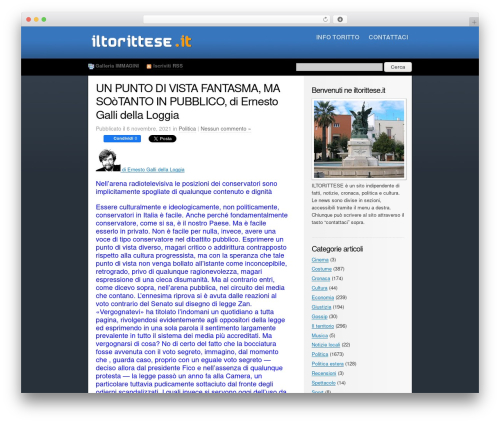Open the Politica category in sidebar list
500x423 pixels.
(x=320, y=354)
